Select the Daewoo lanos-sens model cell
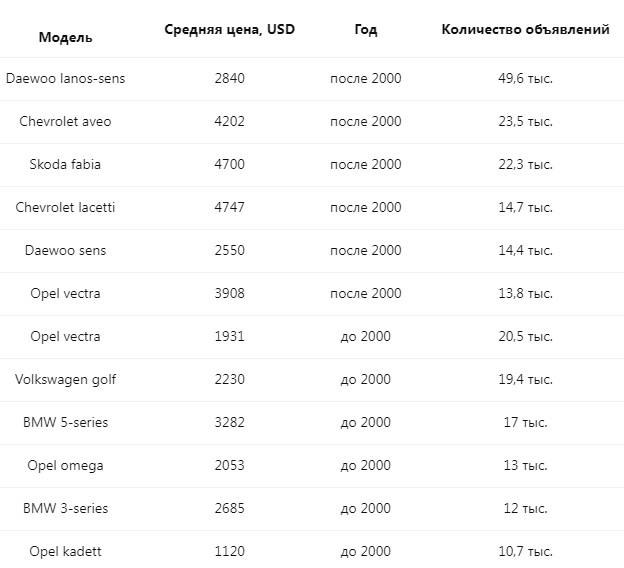This screenshot has width=624, height=568. pos(65,78)
